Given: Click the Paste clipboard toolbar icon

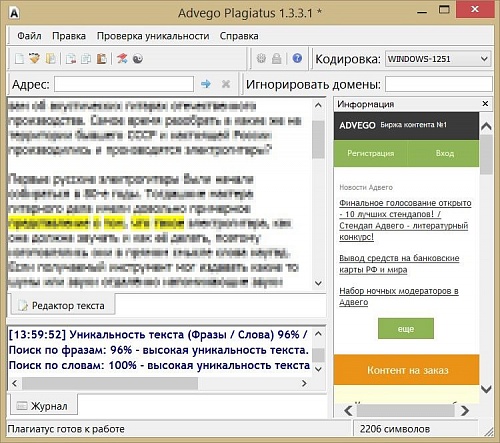Looking at the screenshot, I should pyautogui.click(x=102, y=59).
